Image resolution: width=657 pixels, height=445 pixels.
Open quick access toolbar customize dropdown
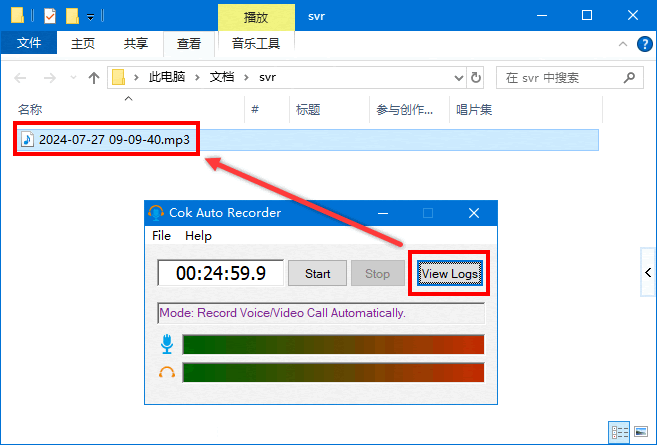point(91,16)
